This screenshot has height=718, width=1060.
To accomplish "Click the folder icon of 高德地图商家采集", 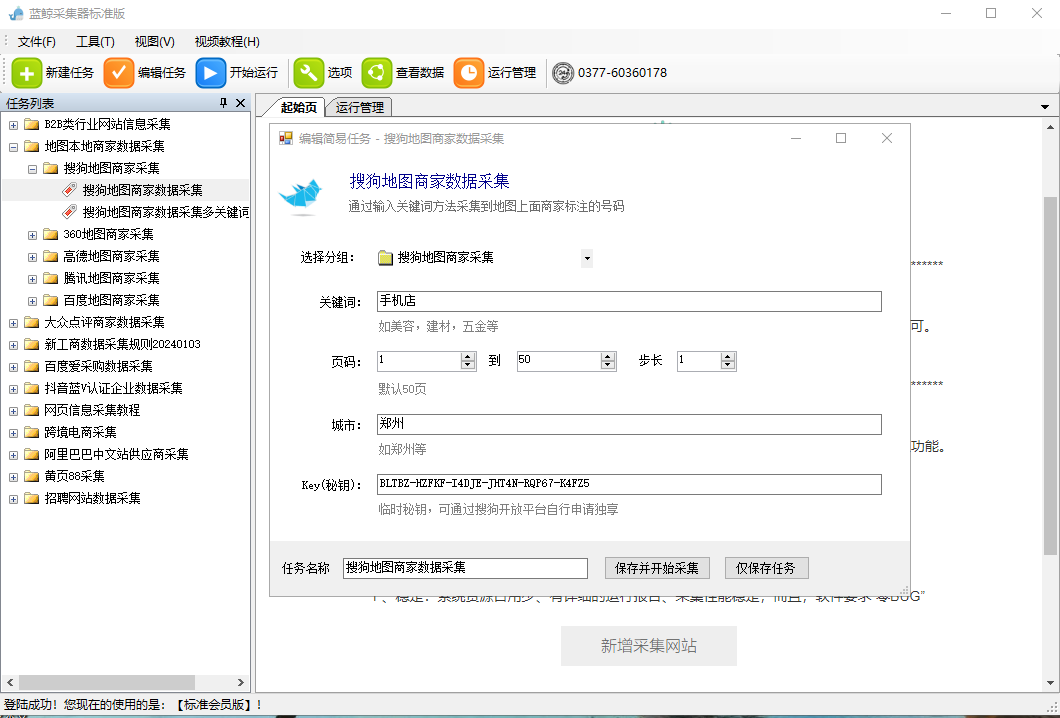I will (50, 256).
